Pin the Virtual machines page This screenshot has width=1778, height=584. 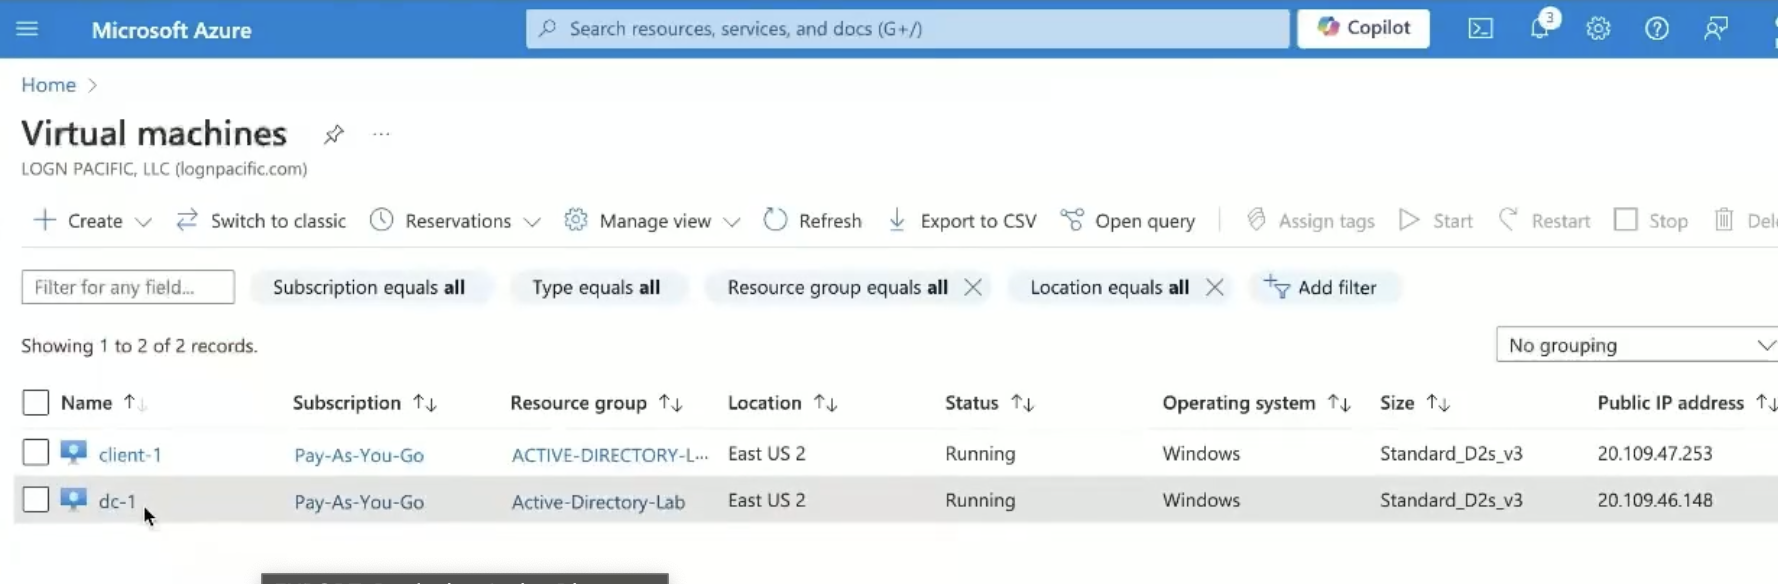[x=334, y=134]
